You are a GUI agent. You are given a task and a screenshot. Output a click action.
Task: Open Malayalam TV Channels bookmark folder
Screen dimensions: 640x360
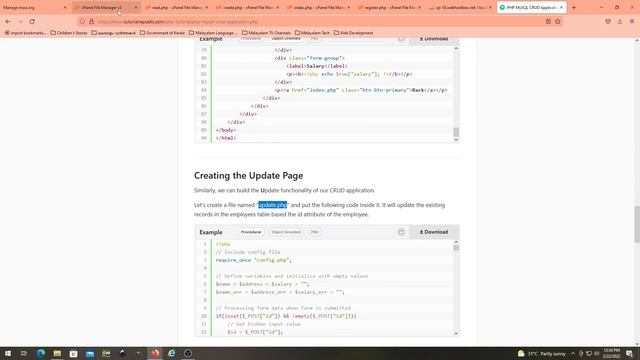click(x=266, y=33)
